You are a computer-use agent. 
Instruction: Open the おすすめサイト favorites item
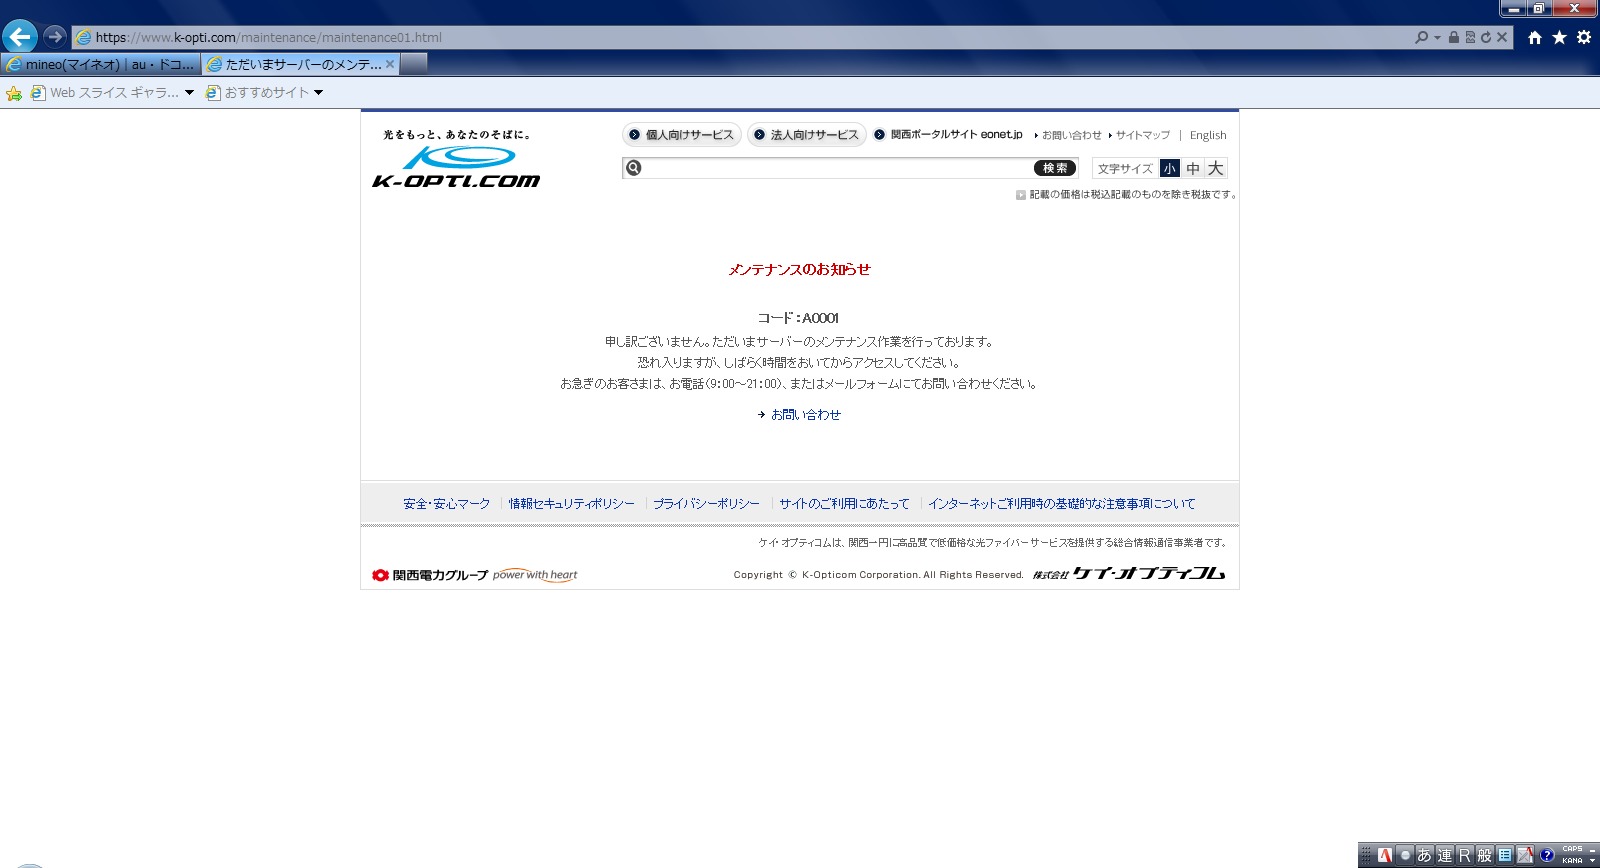coord(258,93)
